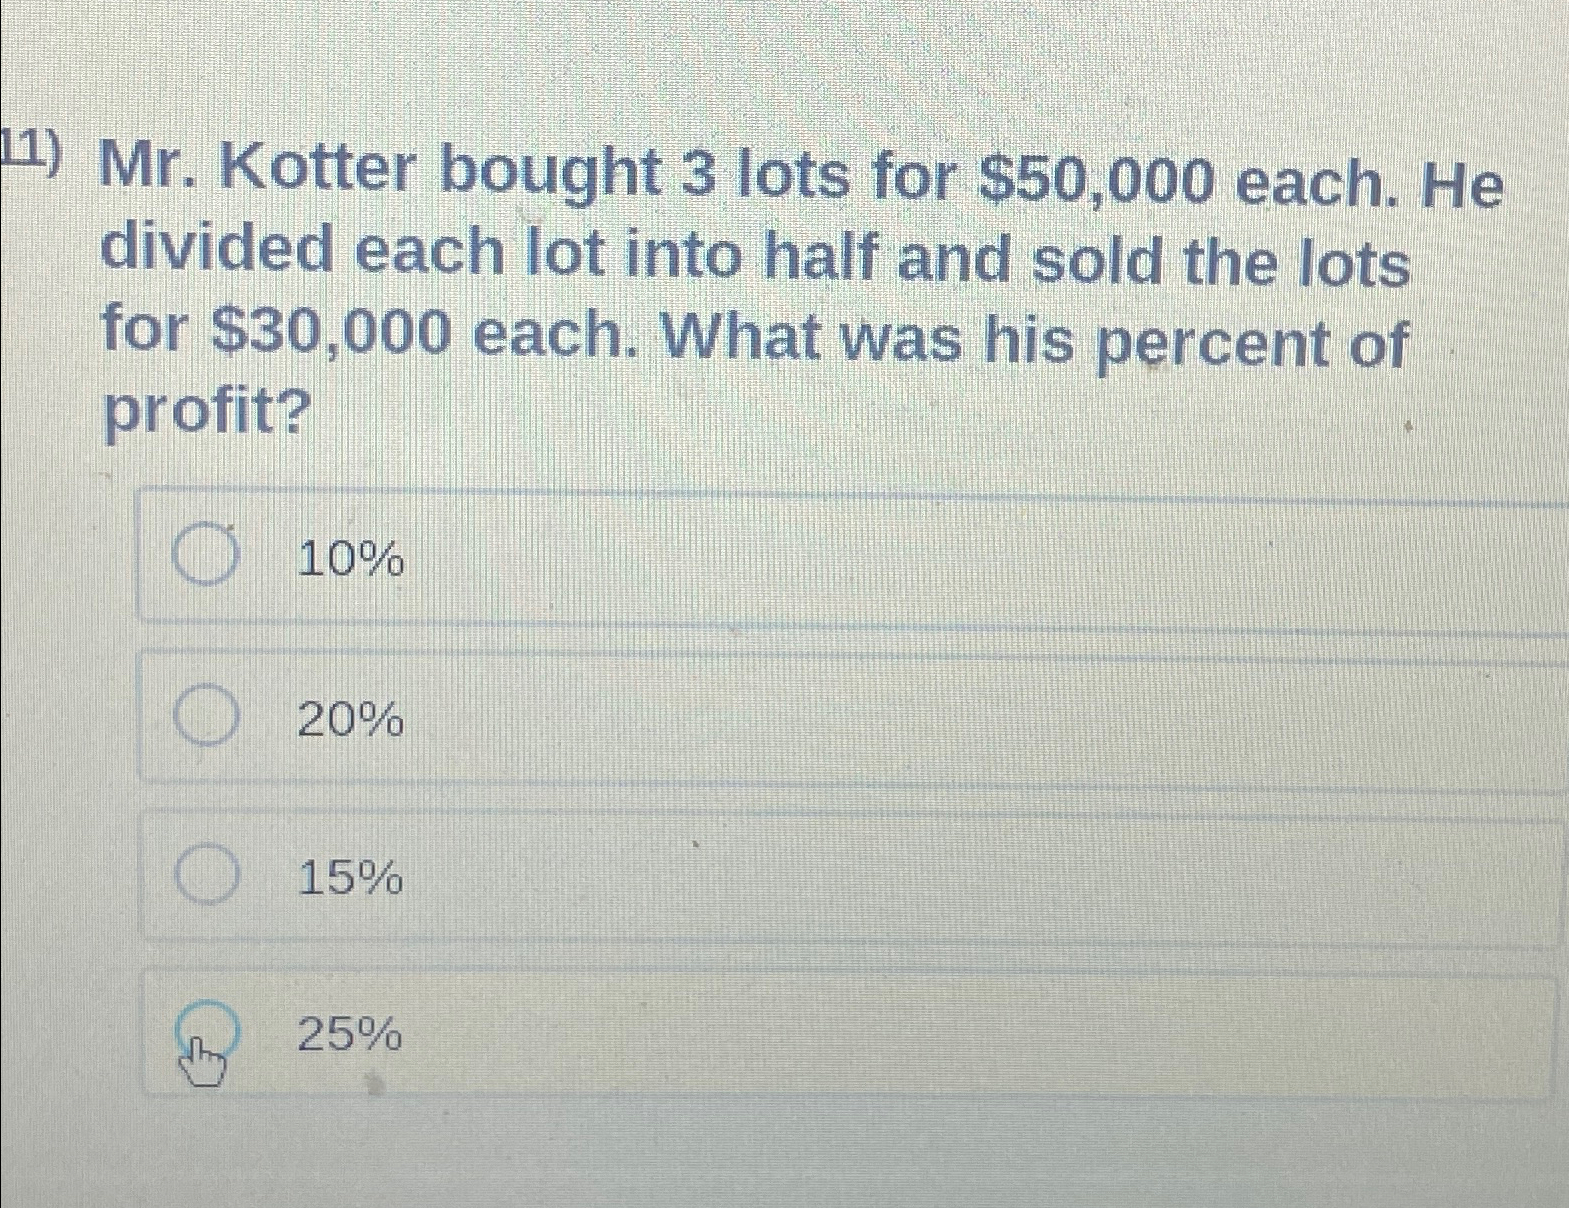The image size is (1569, 1208).
Task: Select the 15% radio button
Action: [x=207, y=875]
